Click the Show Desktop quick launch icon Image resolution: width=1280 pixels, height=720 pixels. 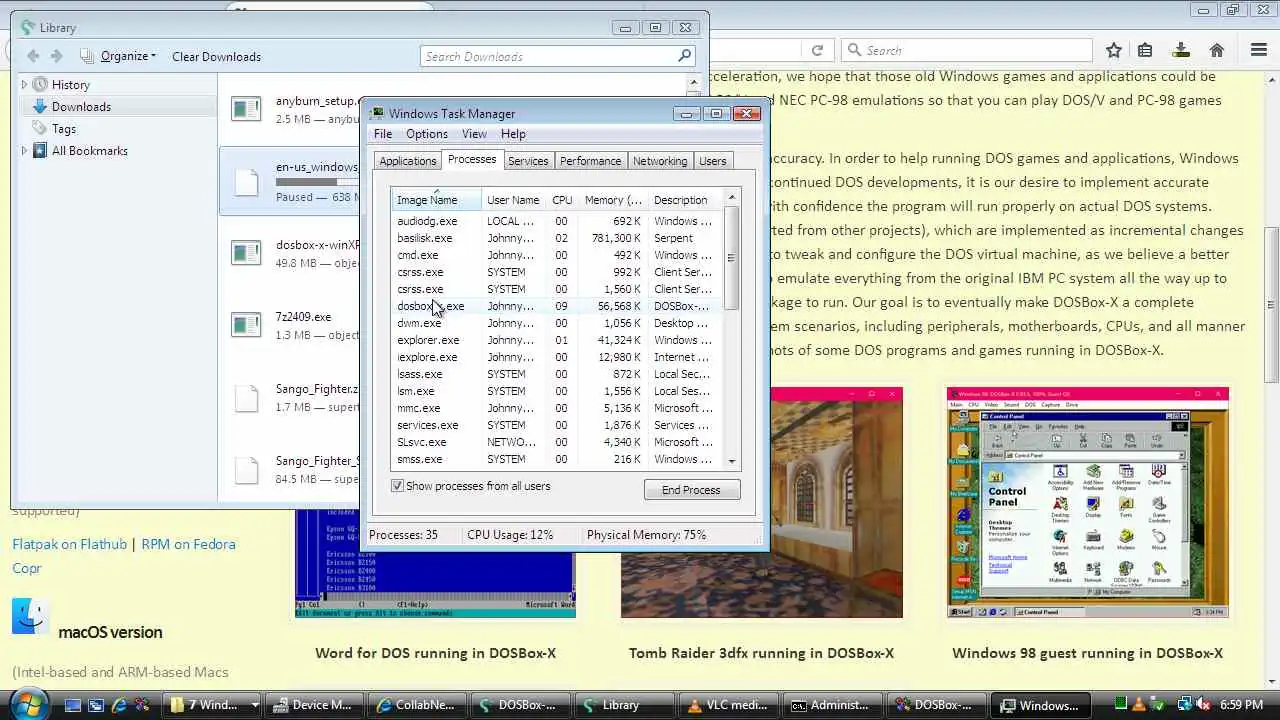coord(72,705)
